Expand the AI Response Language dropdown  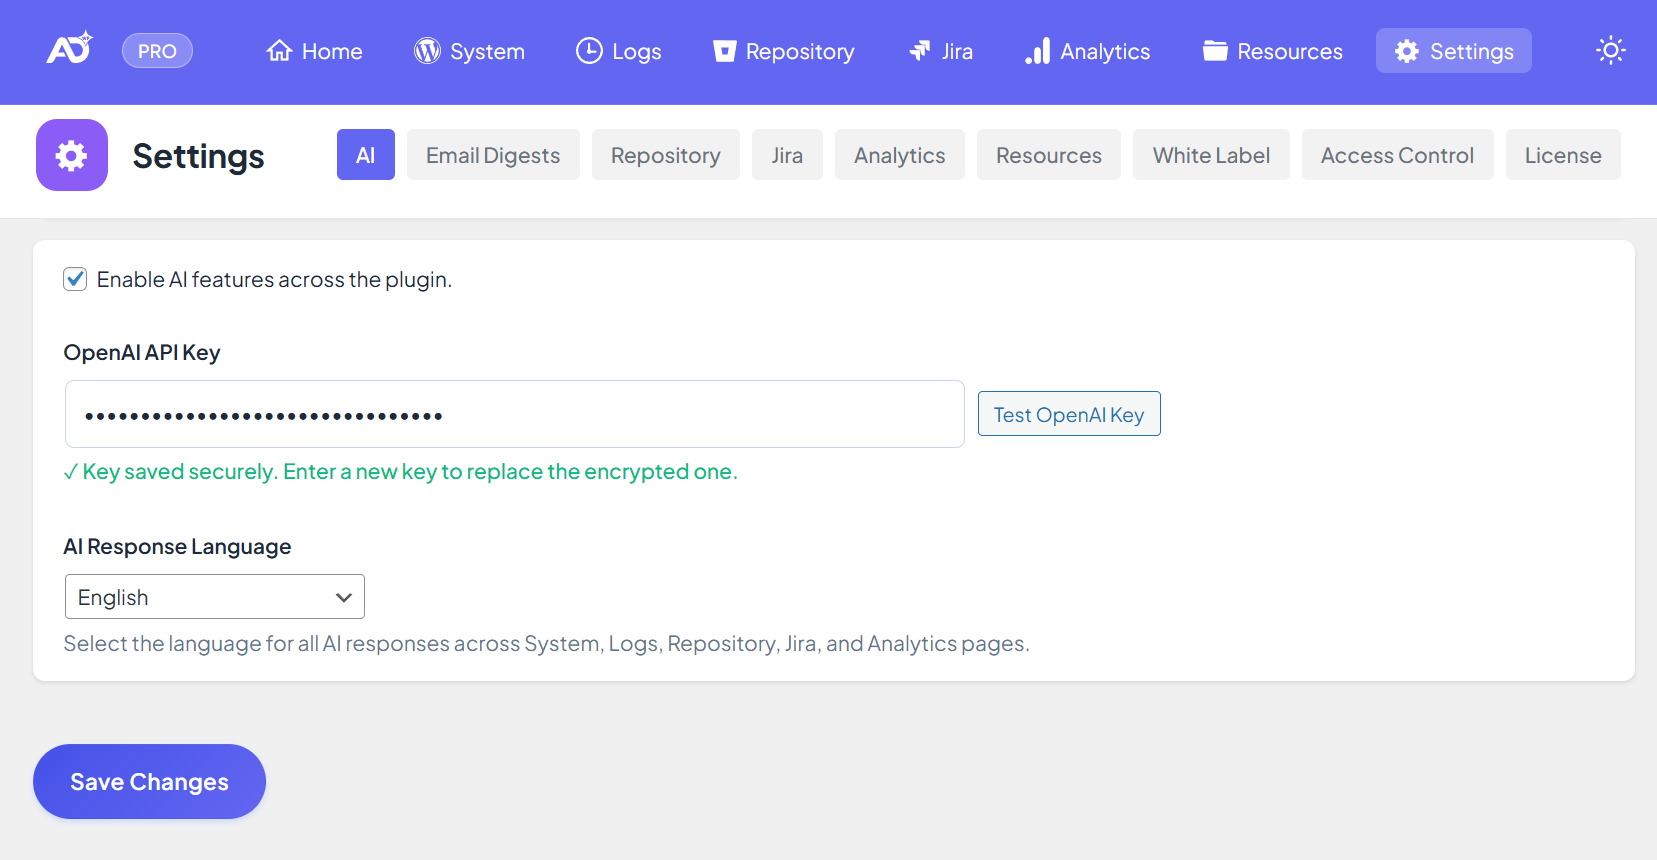click(214, 597)
